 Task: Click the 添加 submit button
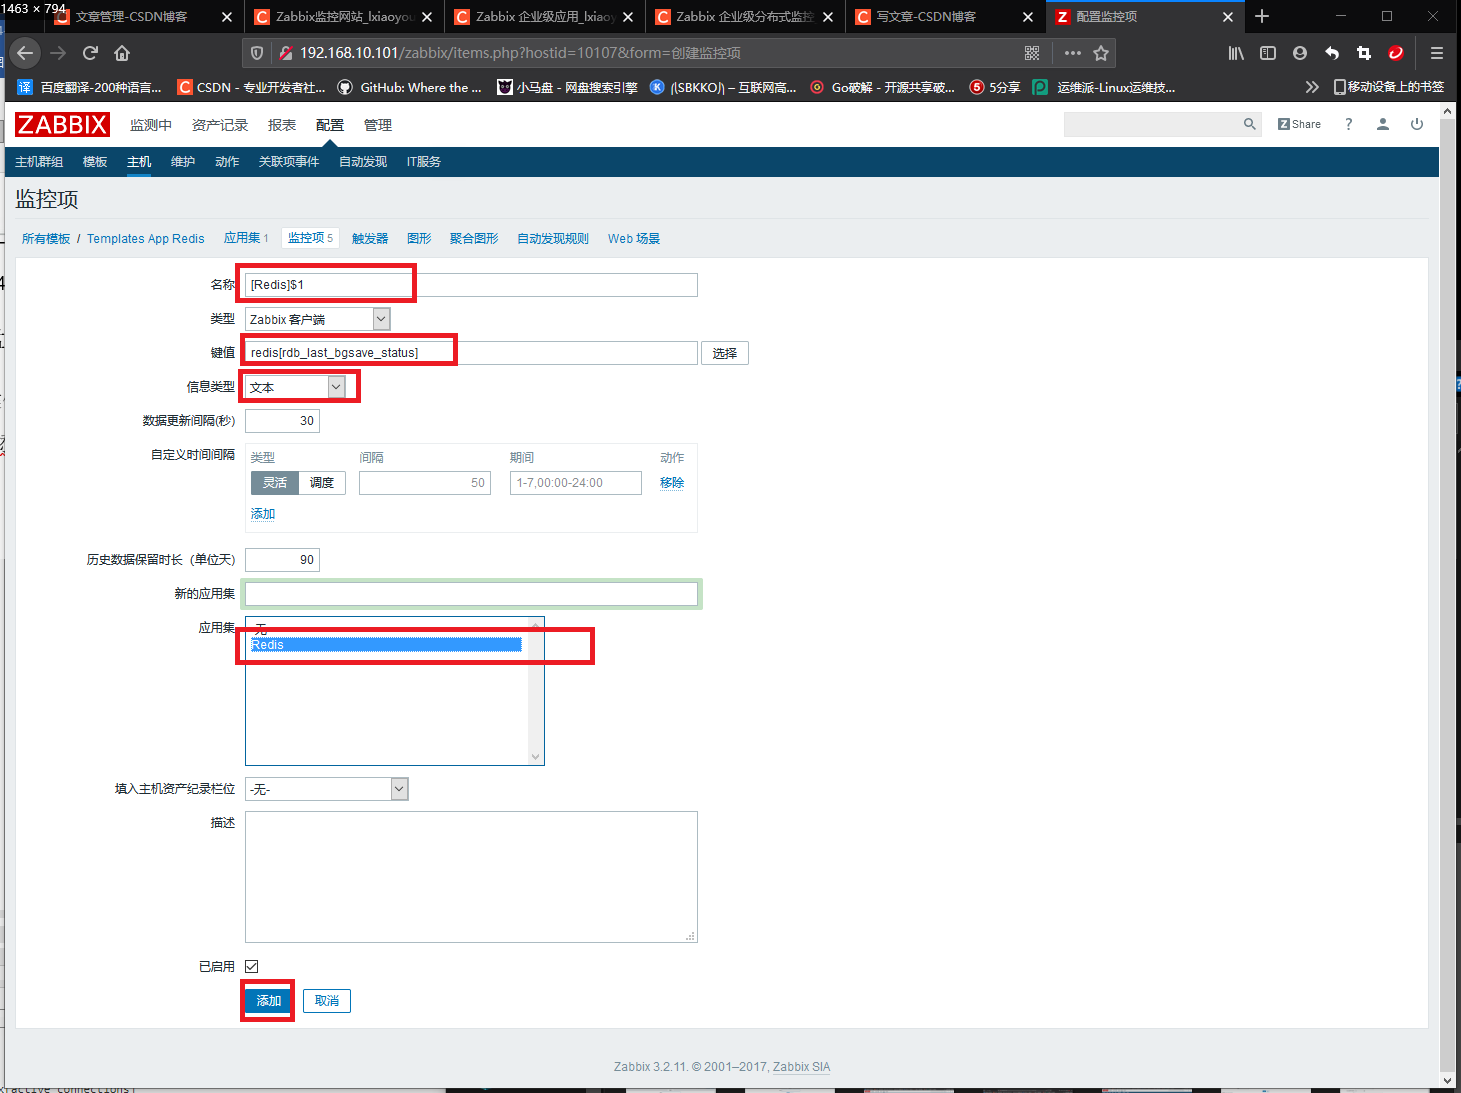click(269, 1001)
